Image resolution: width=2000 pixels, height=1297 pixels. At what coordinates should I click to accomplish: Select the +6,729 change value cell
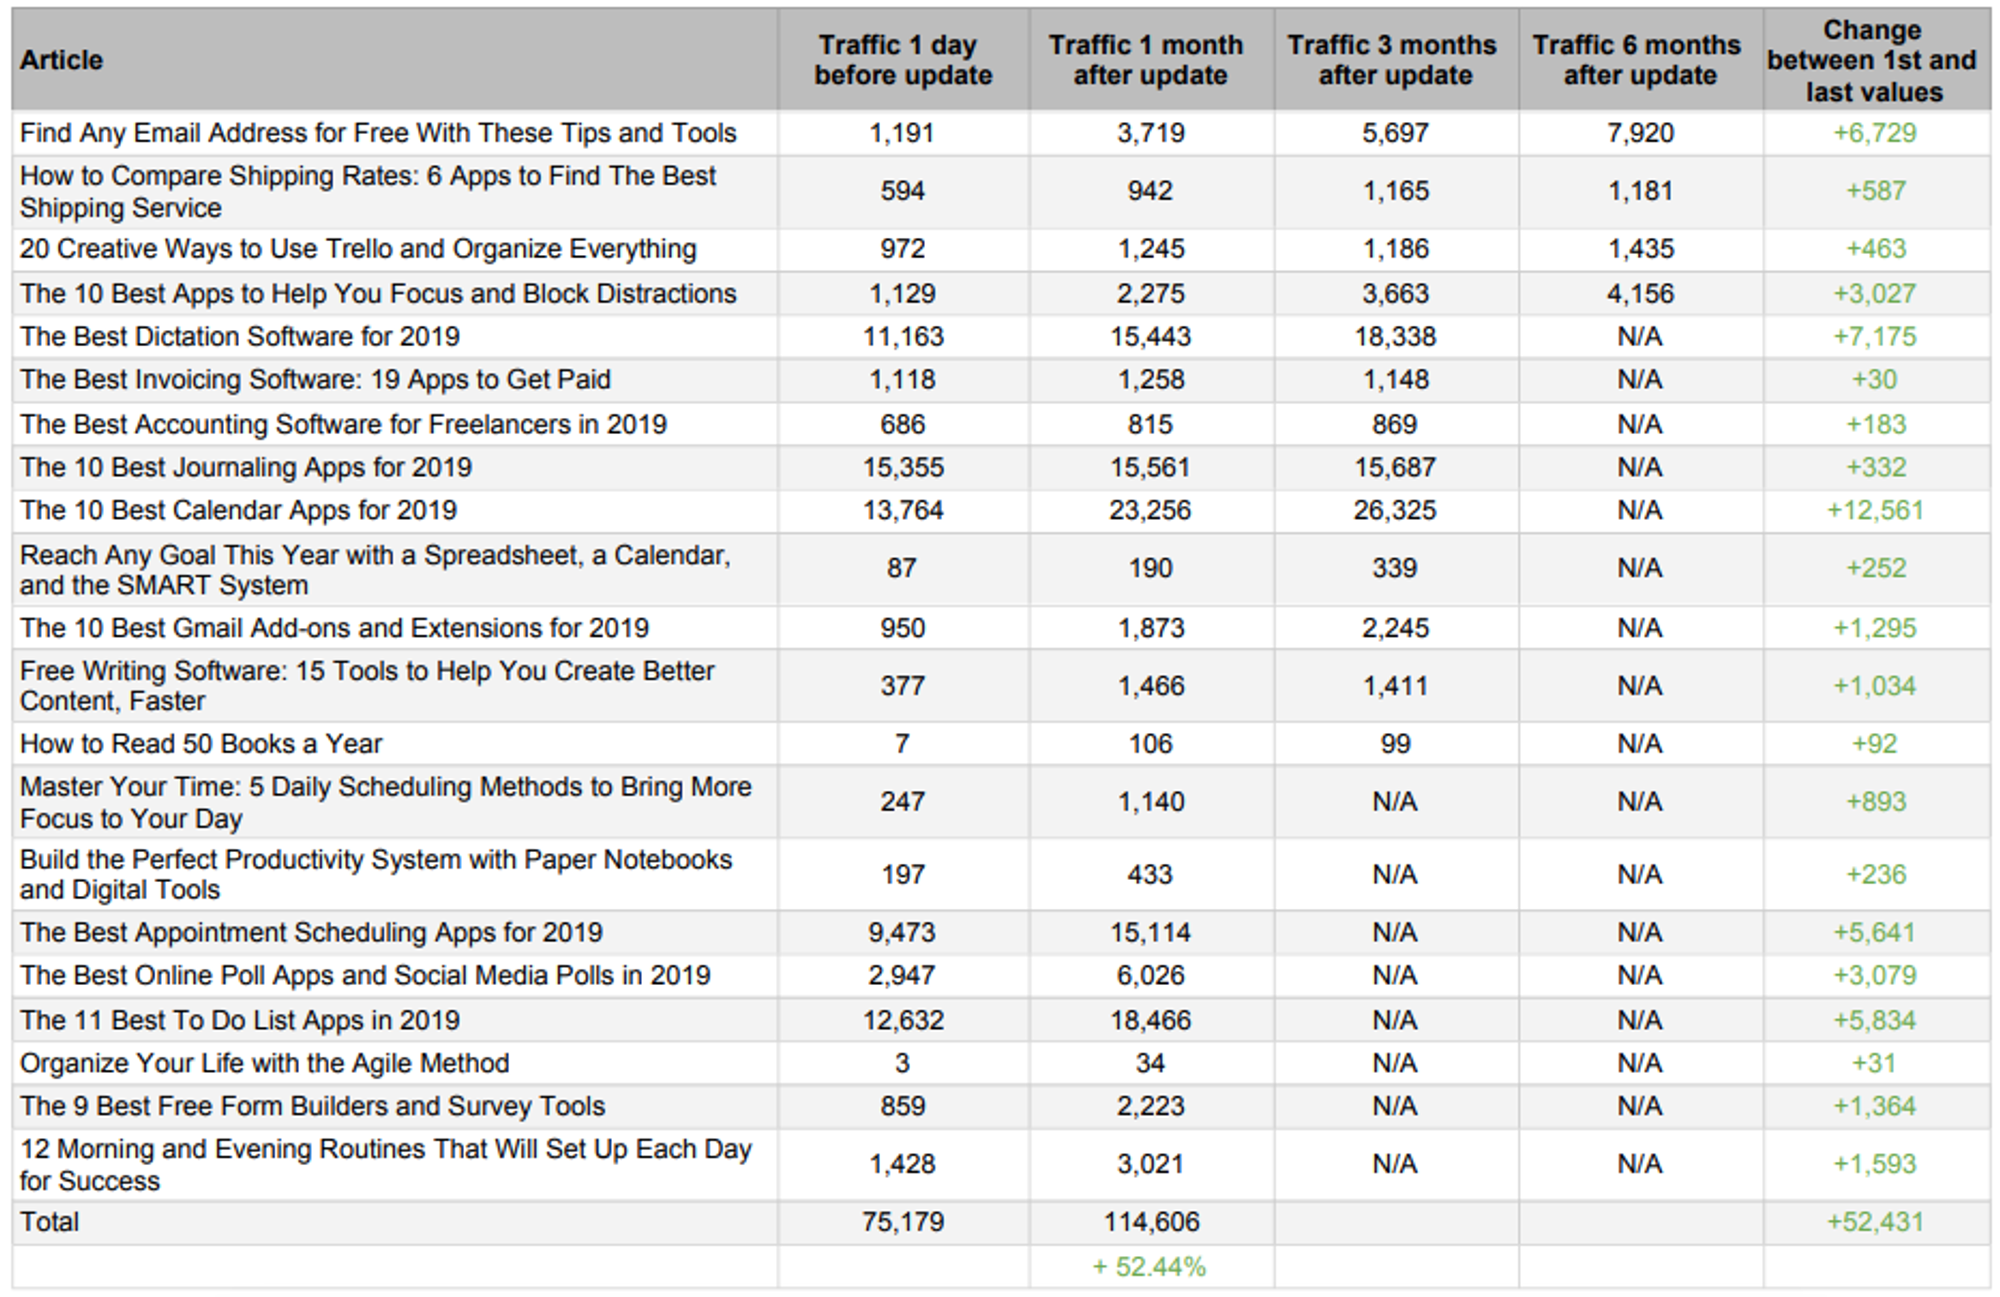1875,133
